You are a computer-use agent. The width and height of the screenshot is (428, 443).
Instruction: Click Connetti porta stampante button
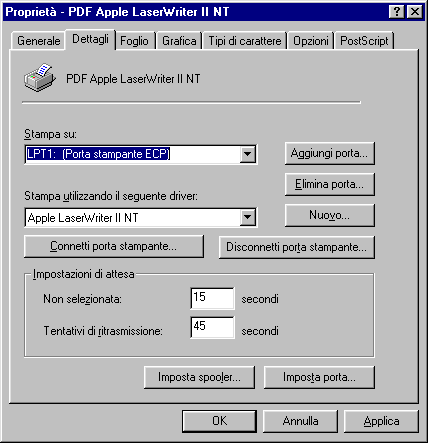114,246
